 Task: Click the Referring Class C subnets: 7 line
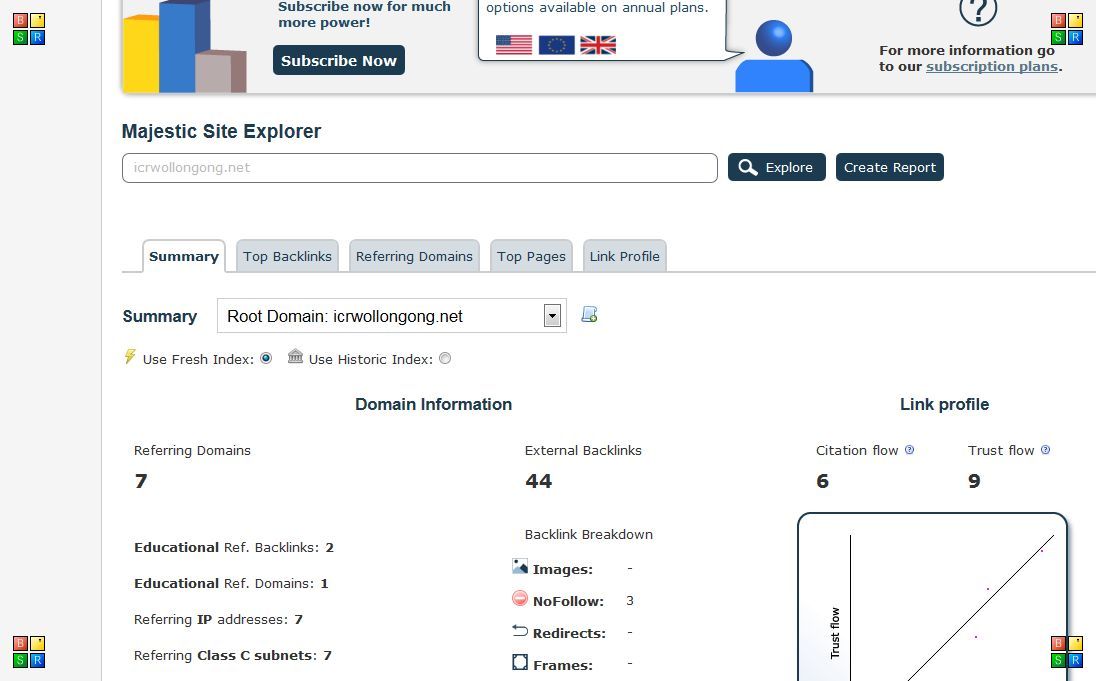point(233,655)
